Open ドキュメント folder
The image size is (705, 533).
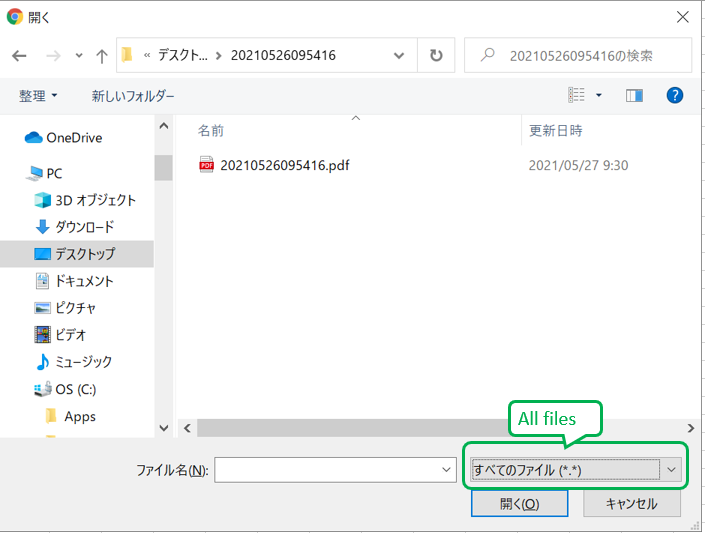click(74, 281)
